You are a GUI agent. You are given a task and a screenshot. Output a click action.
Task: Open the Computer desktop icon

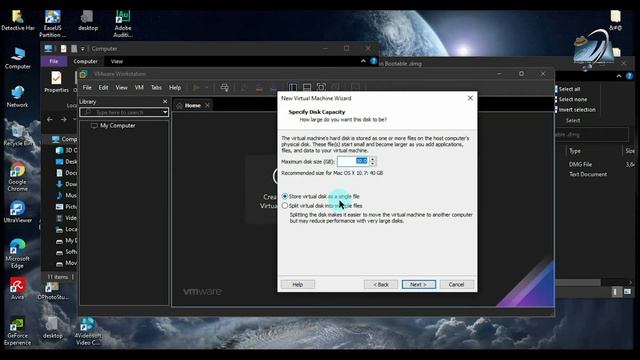pos(18,58)
